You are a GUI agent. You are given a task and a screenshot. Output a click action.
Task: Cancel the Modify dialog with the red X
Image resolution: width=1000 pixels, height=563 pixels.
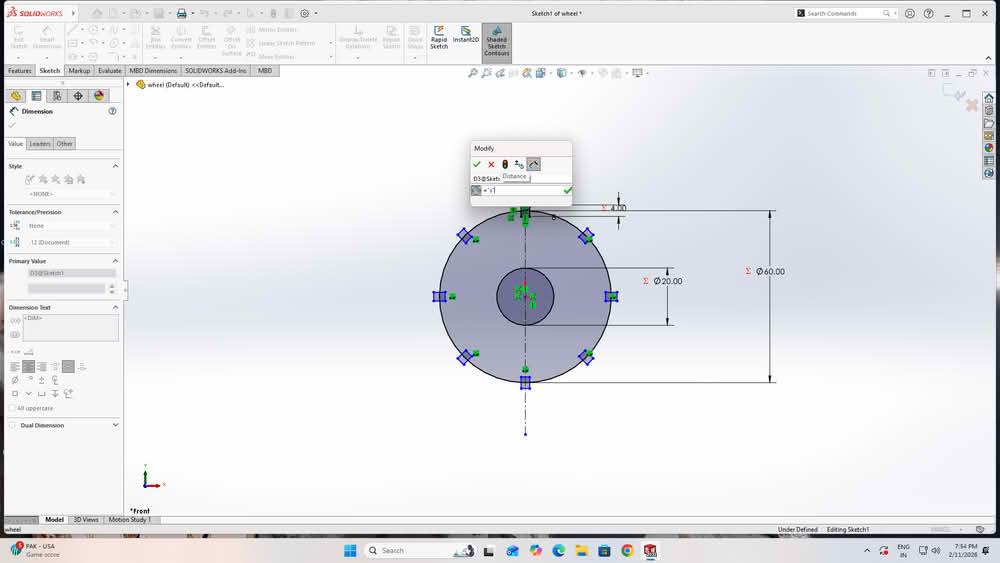(x=491, y=165)
